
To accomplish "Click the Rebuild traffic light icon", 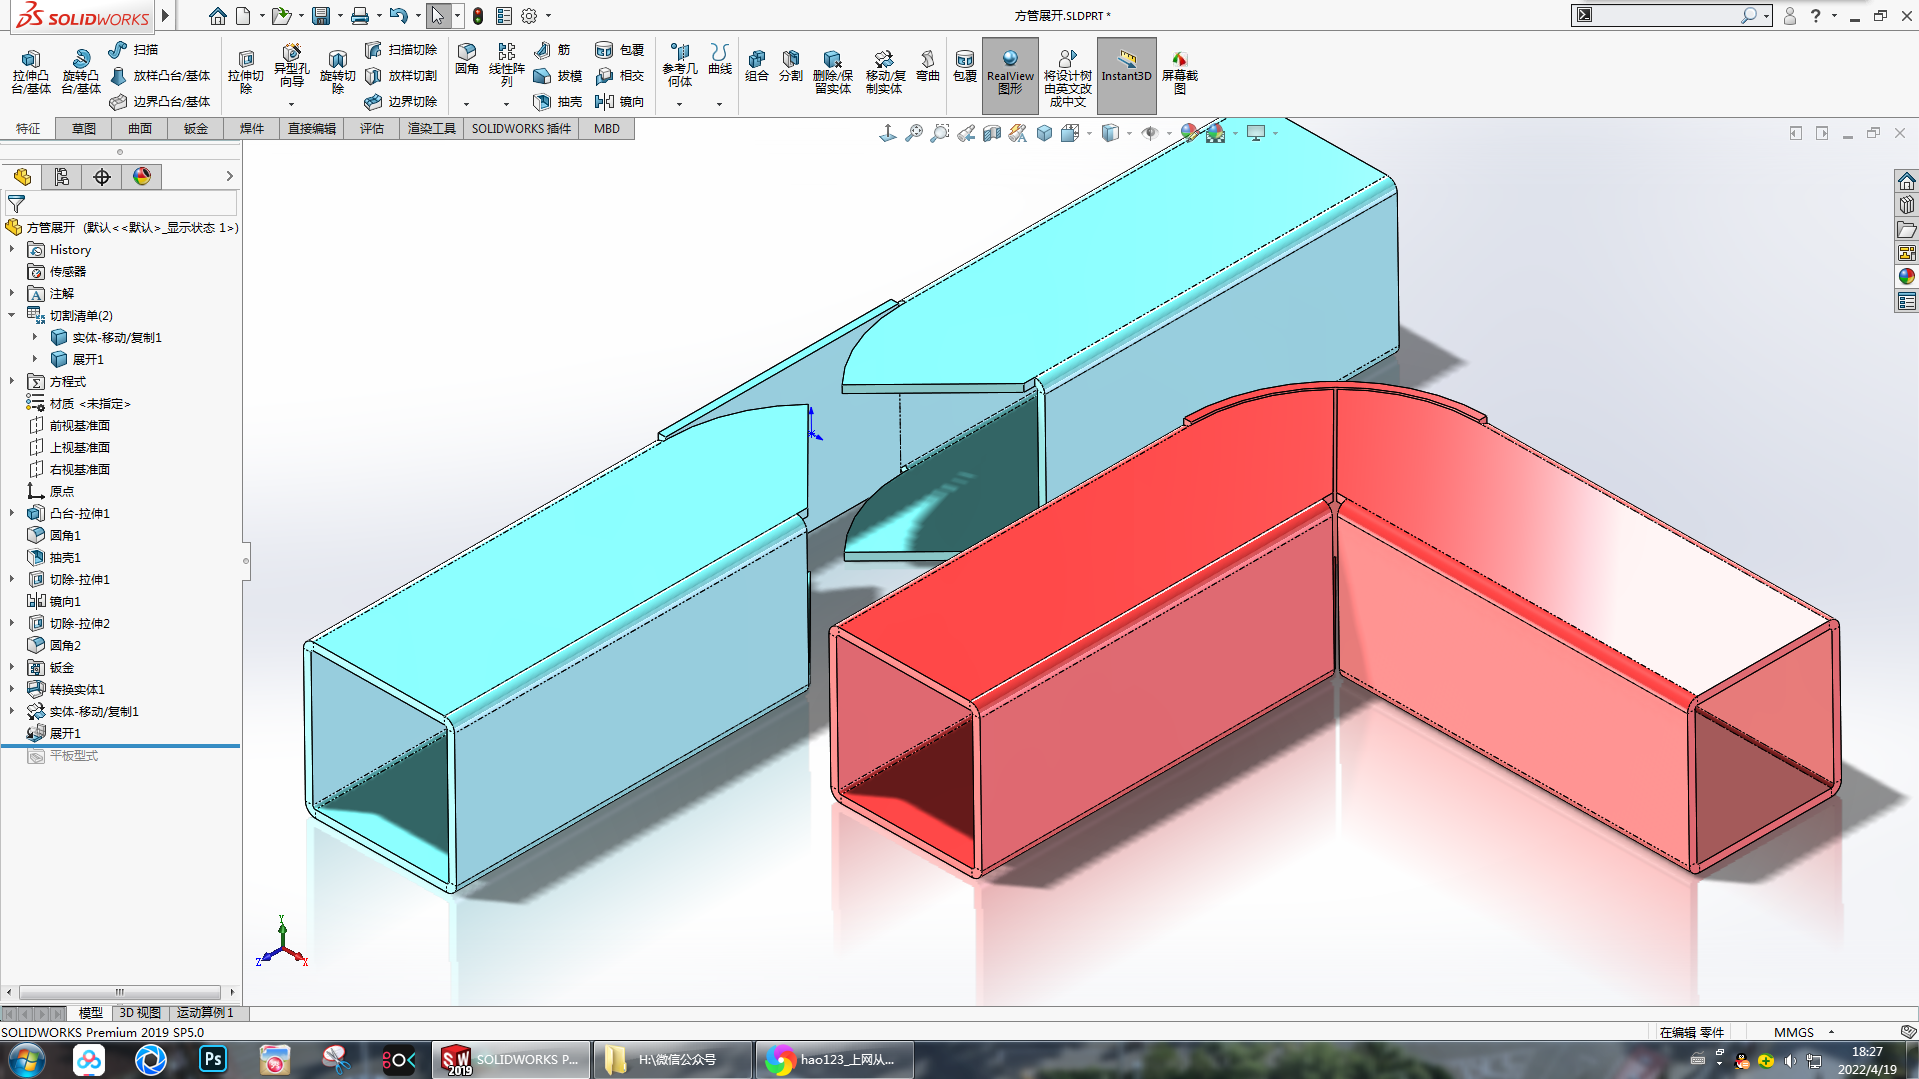I will click(x=478, y=16).
